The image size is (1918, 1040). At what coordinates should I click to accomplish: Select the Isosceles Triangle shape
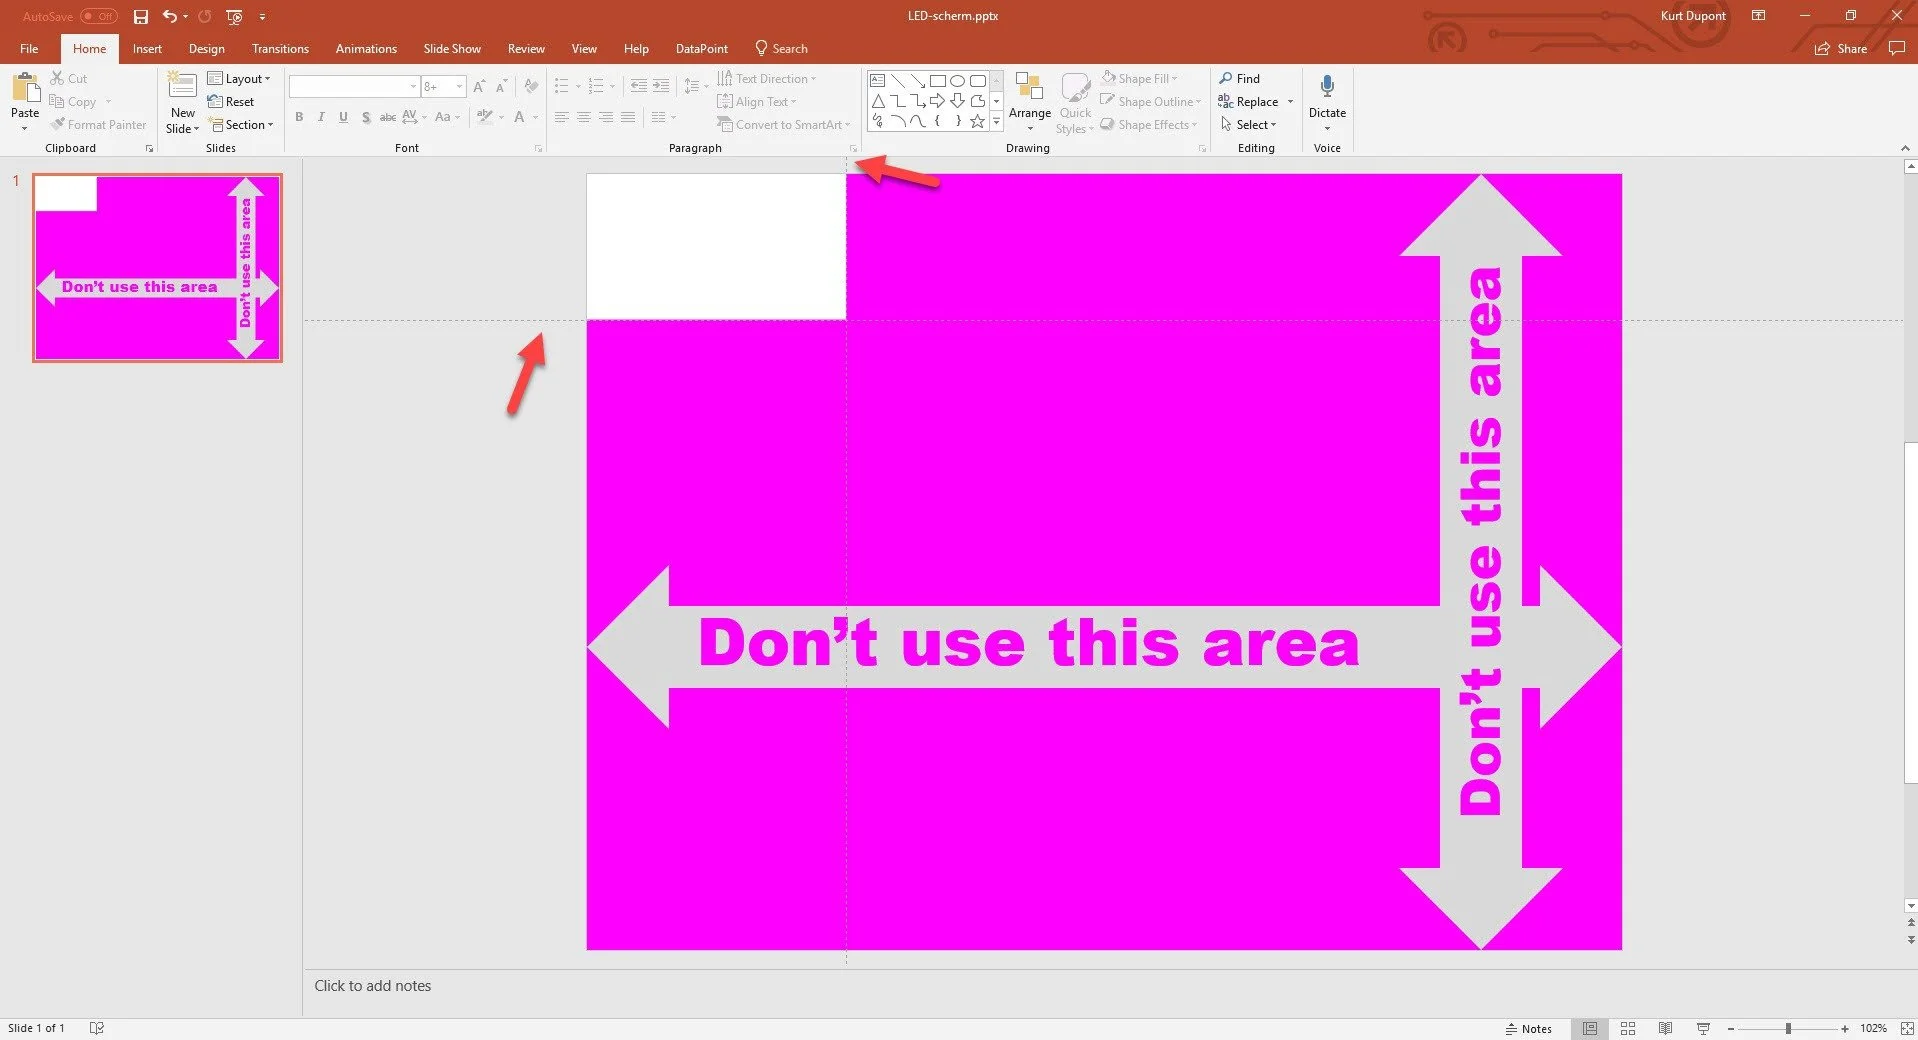[x=877, y=100]
